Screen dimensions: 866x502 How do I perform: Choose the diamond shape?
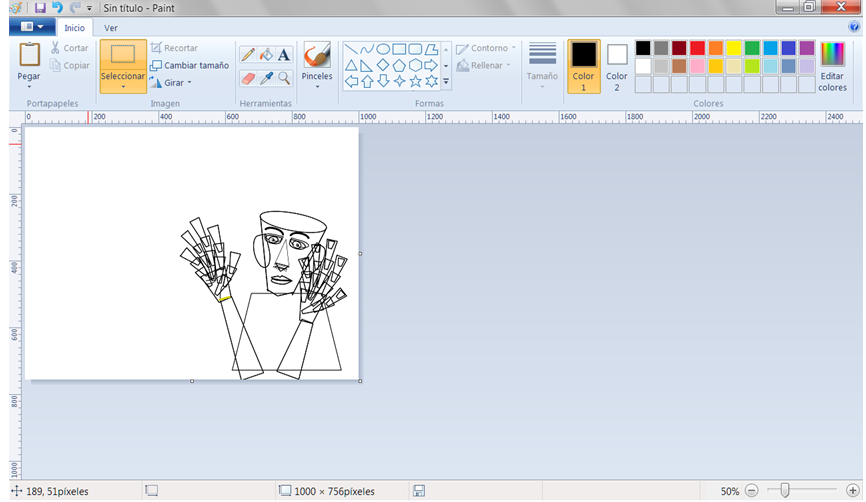click(383, 66)
